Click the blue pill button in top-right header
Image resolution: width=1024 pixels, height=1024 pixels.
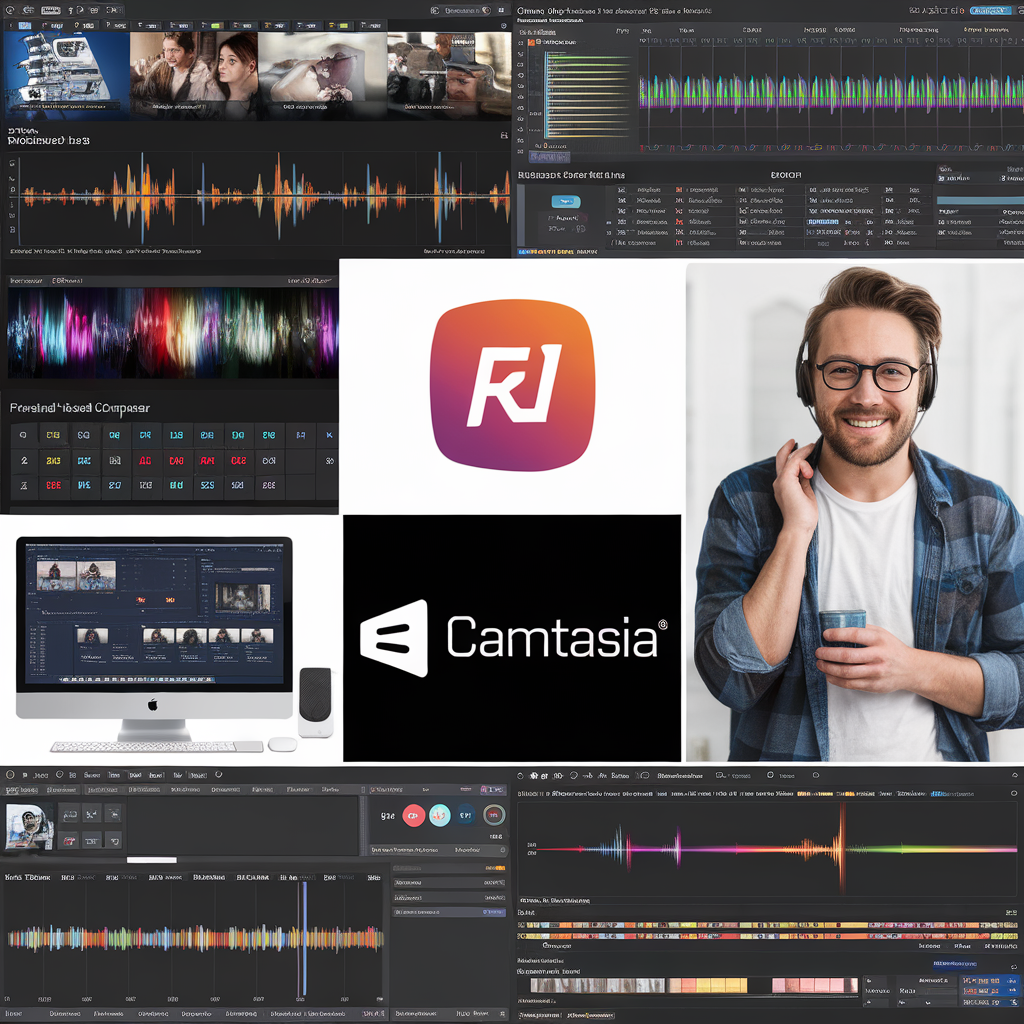coord(991,10)
